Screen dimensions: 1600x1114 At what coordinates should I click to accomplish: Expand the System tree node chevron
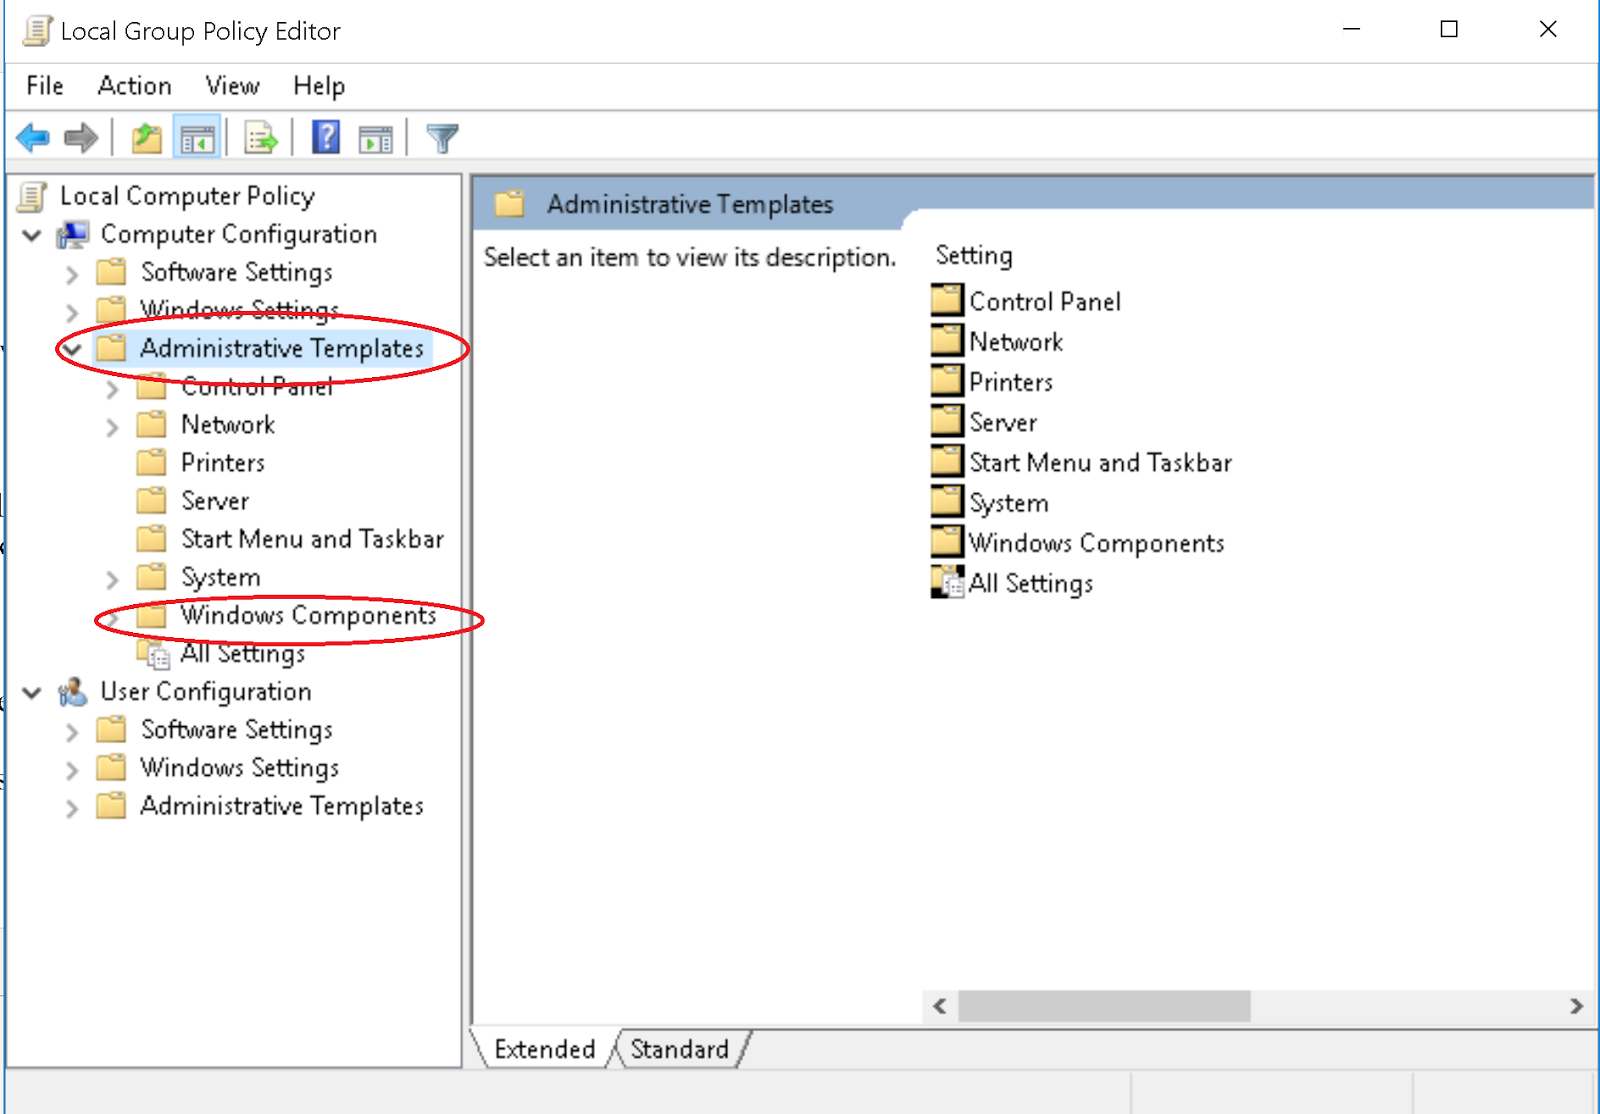point(112,579)
